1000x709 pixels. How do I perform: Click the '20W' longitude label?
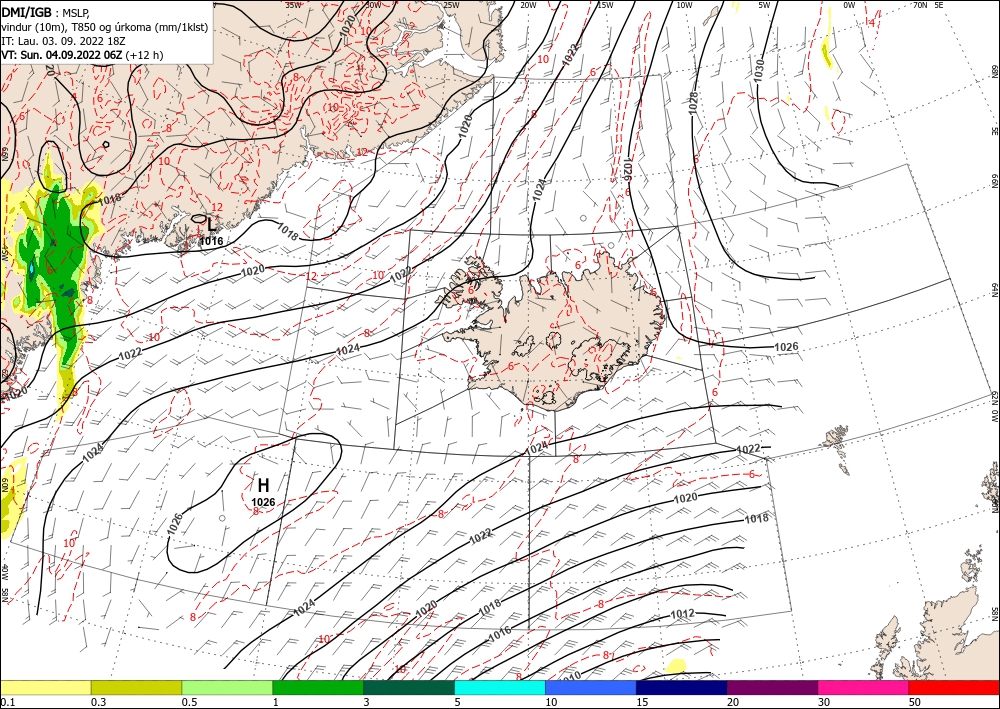point(528,5)
